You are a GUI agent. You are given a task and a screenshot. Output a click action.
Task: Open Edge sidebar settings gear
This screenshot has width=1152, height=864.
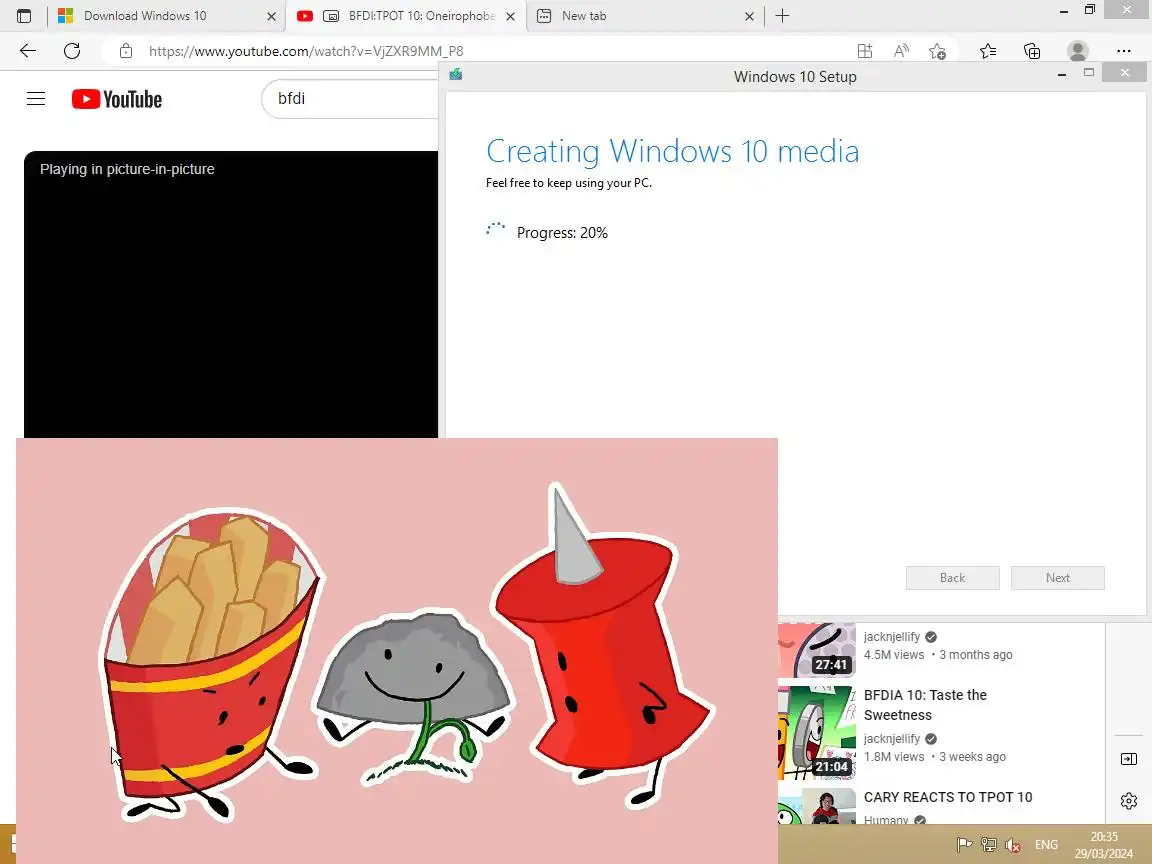[x=1129, y=801]
